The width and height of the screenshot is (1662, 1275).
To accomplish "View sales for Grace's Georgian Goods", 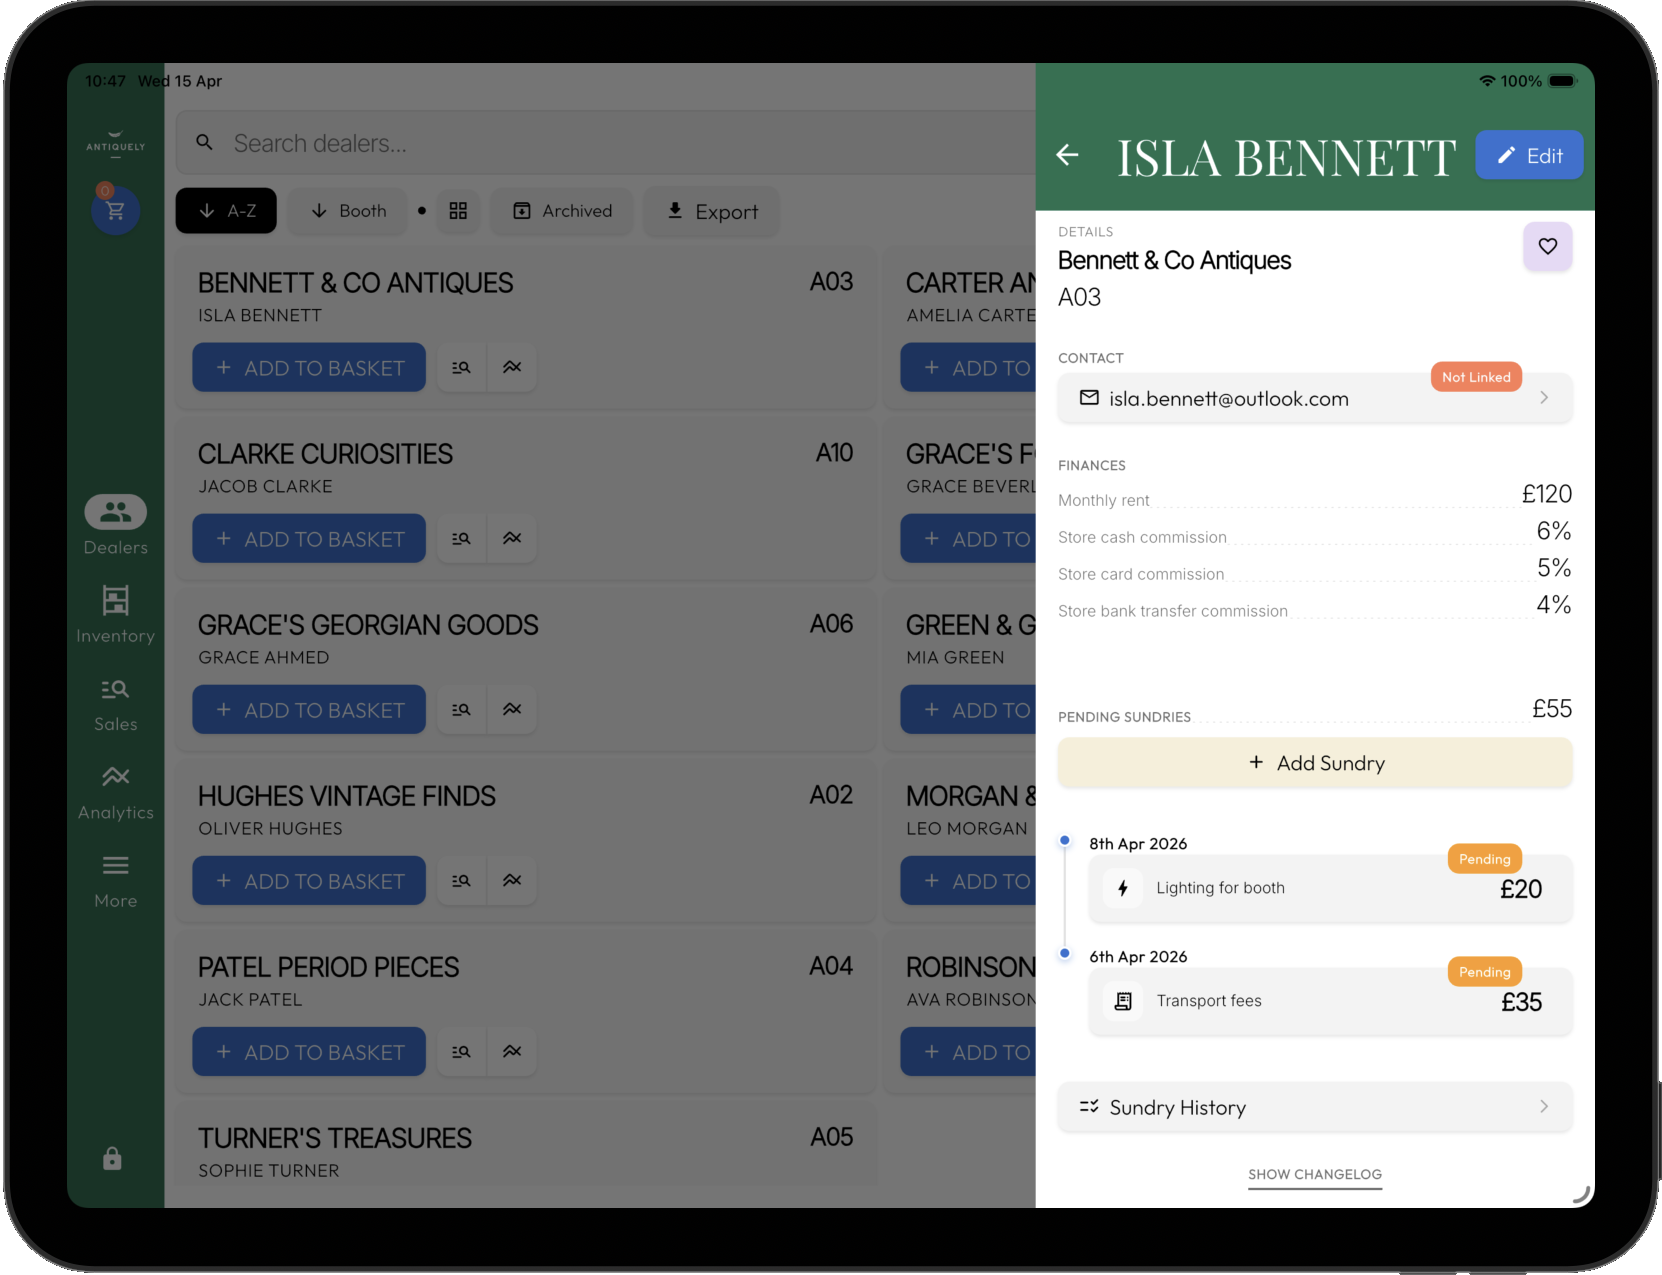I will (461, 709).
